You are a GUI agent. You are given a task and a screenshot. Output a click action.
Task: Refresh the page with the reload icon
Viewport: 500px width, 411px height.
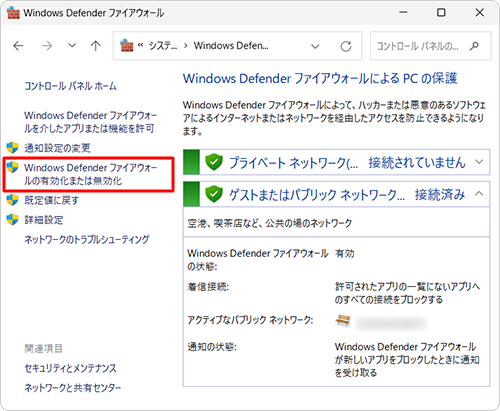(346, 46)
